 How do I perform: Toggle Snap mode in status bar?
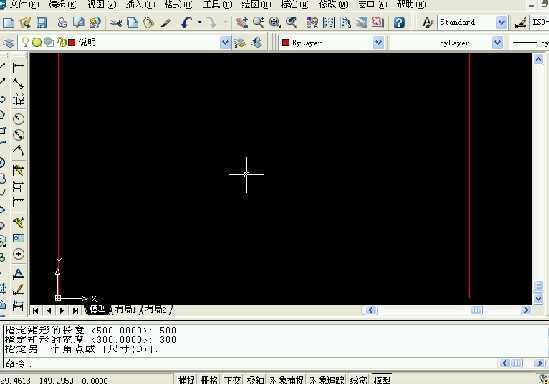coord(185,380)
